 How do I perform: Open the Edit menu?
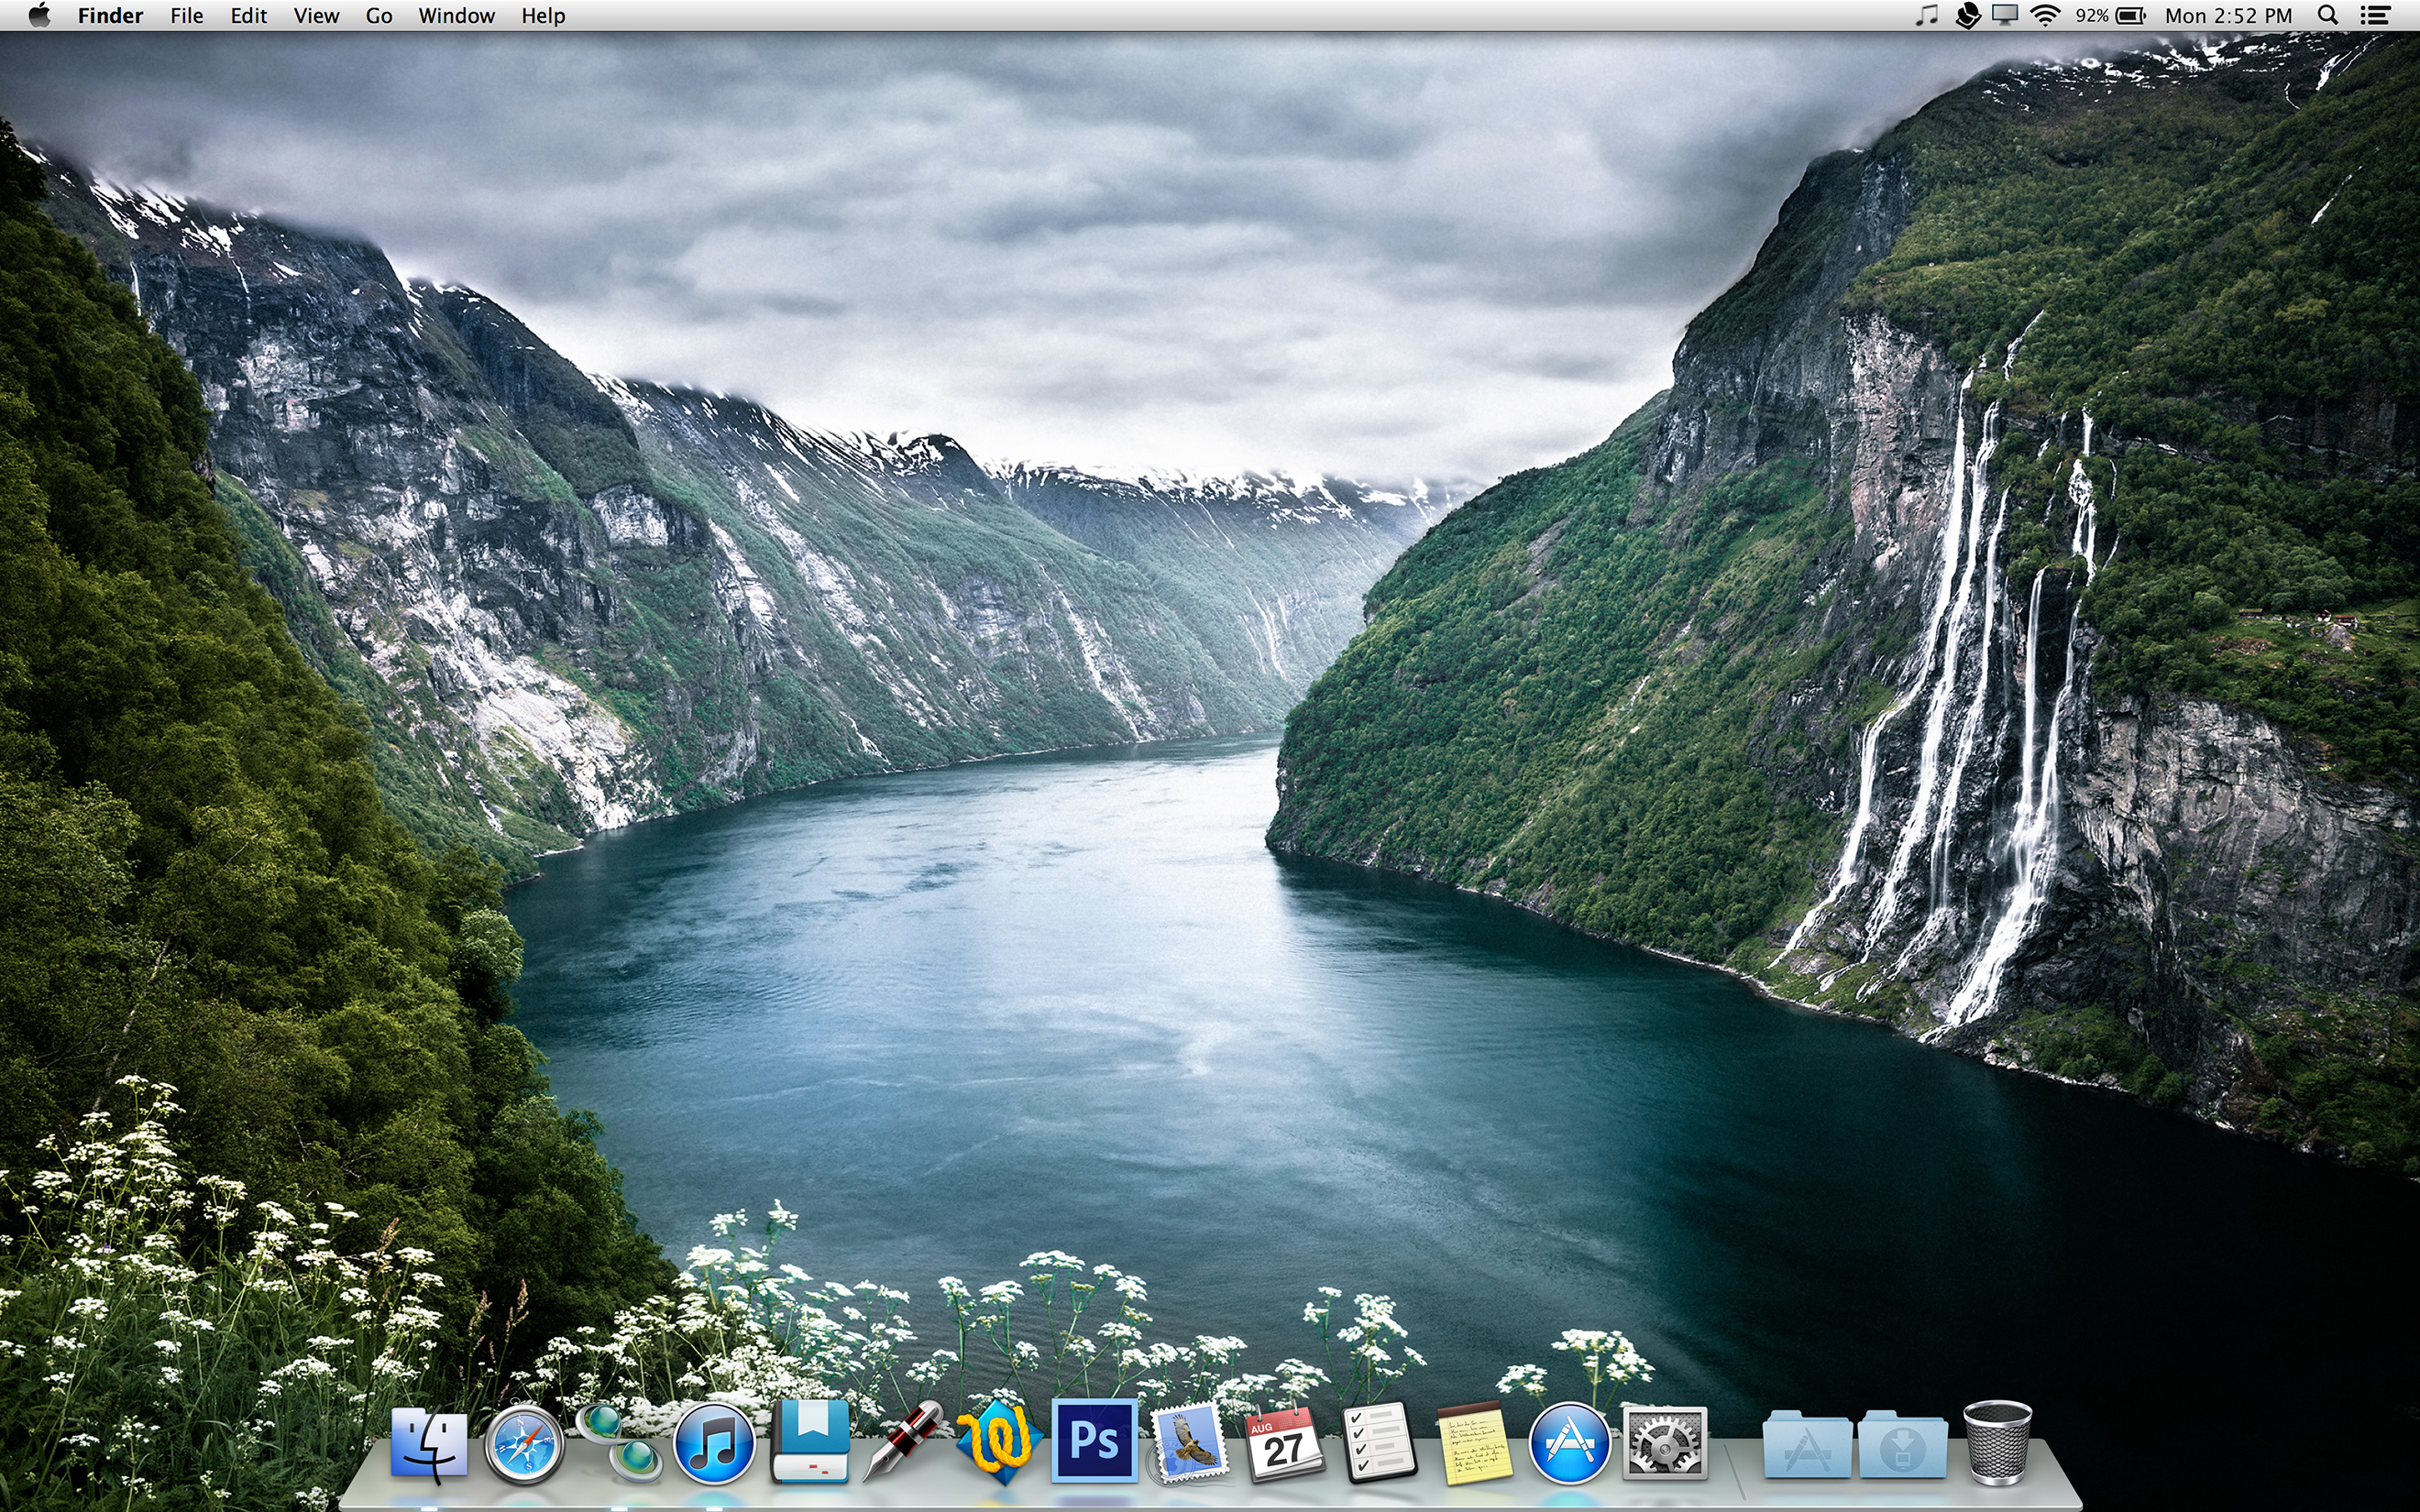(248, 16)
